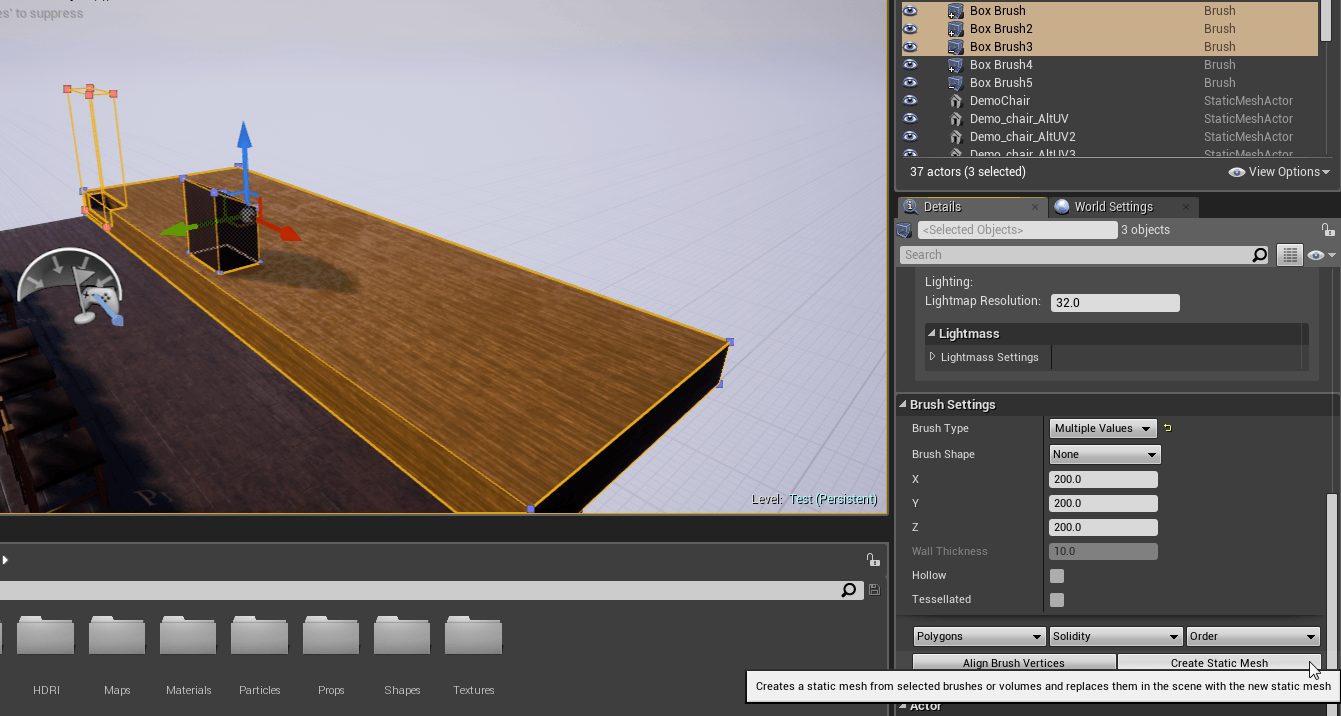Click the Align Brush Vertices button

(1013, 663)
